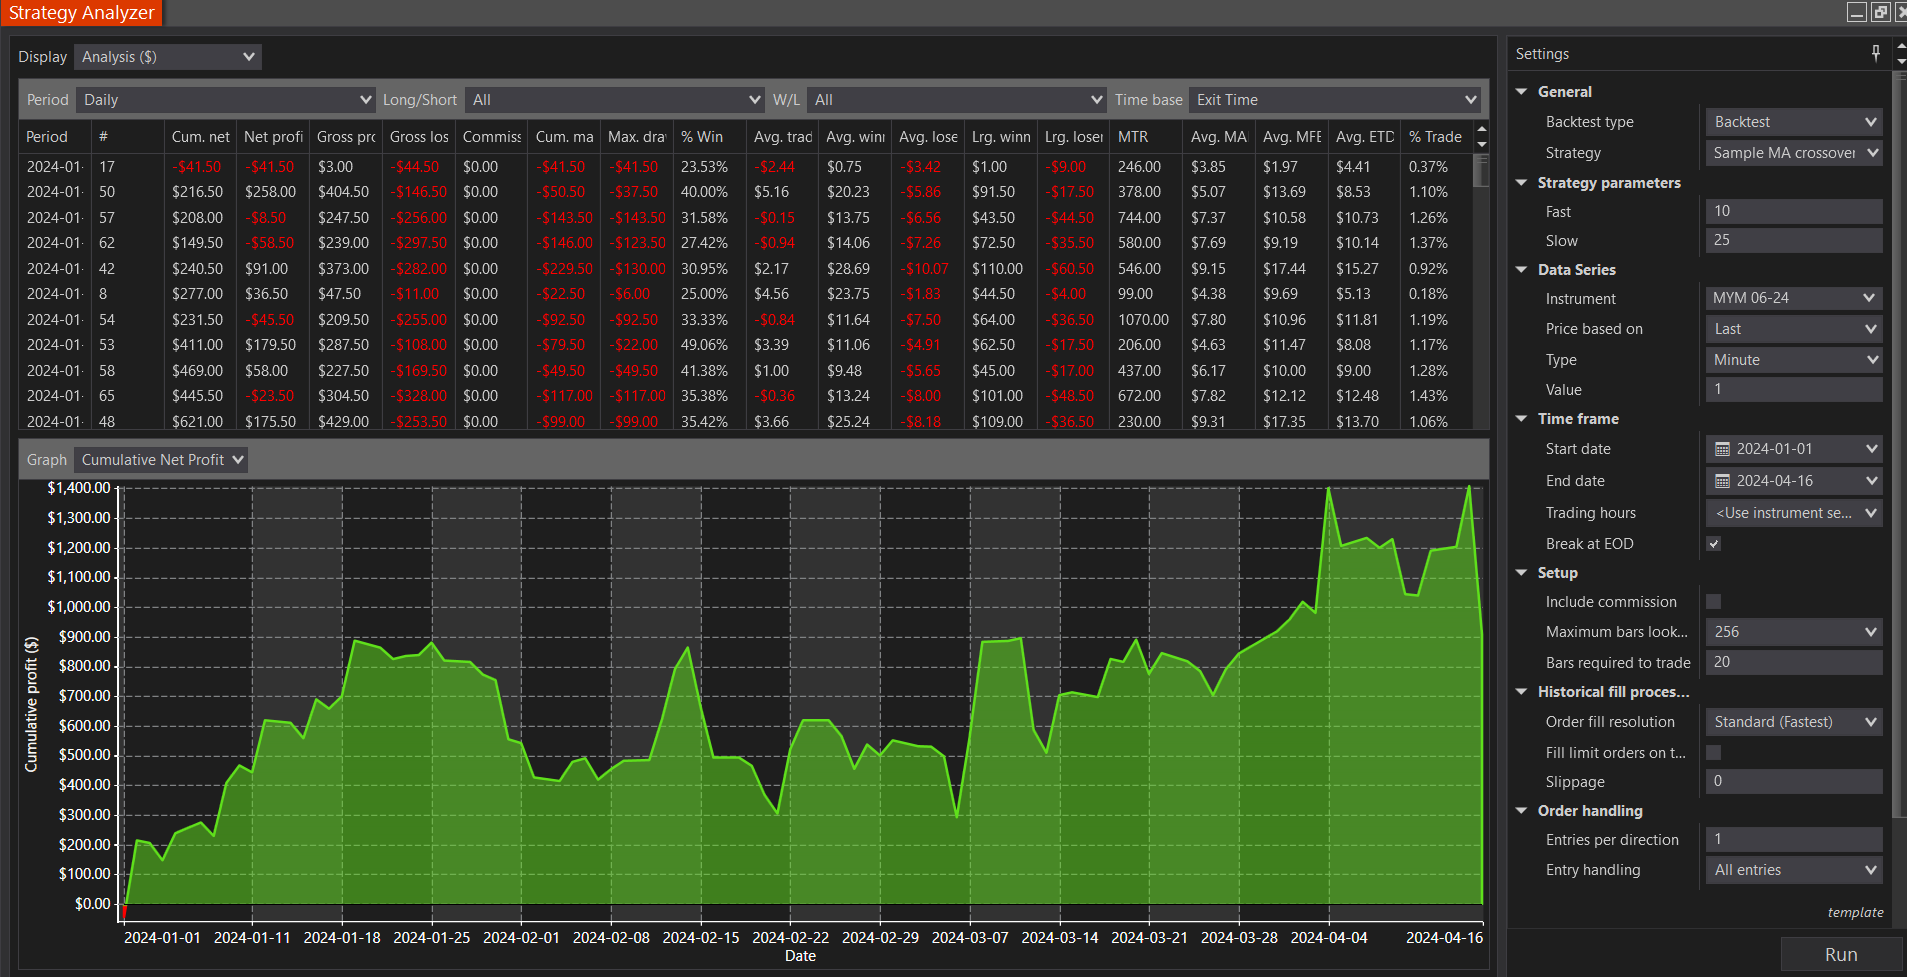
Task: Enable the Include commission checkbox
Action: point(1714,602)
